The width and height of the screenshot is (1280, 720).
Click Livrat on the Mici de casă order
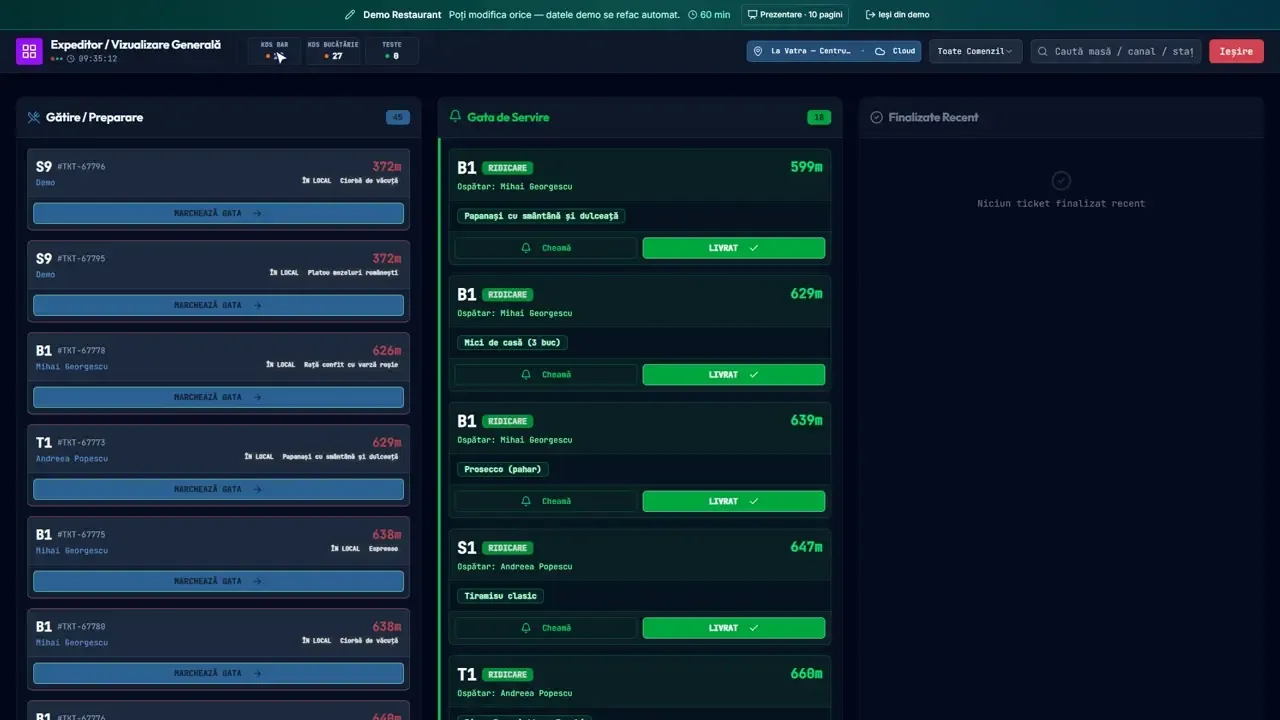pos(734,375)
